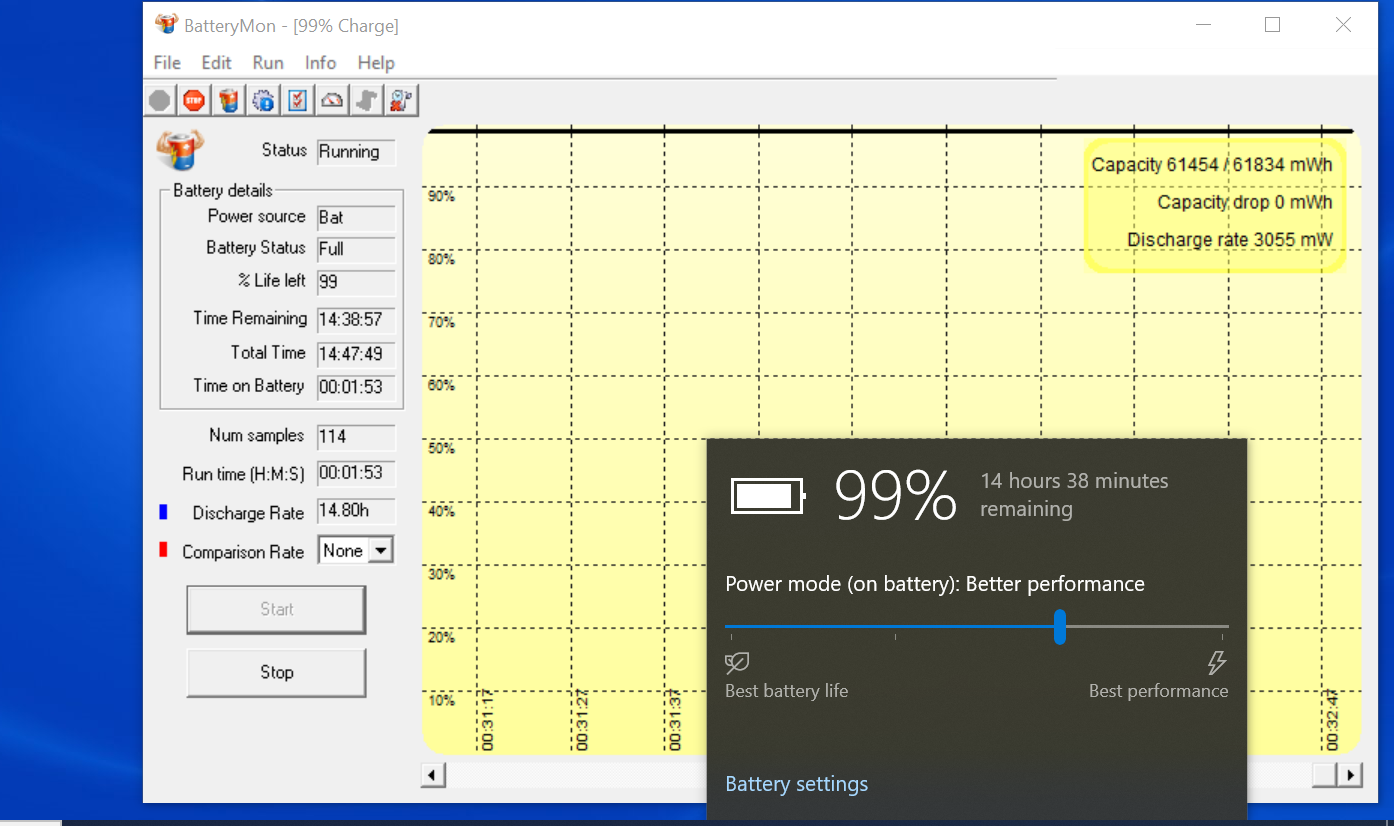Screen dimensions: 1394x826
Task: Click the battery icon in power flyout
Action: 768,496
